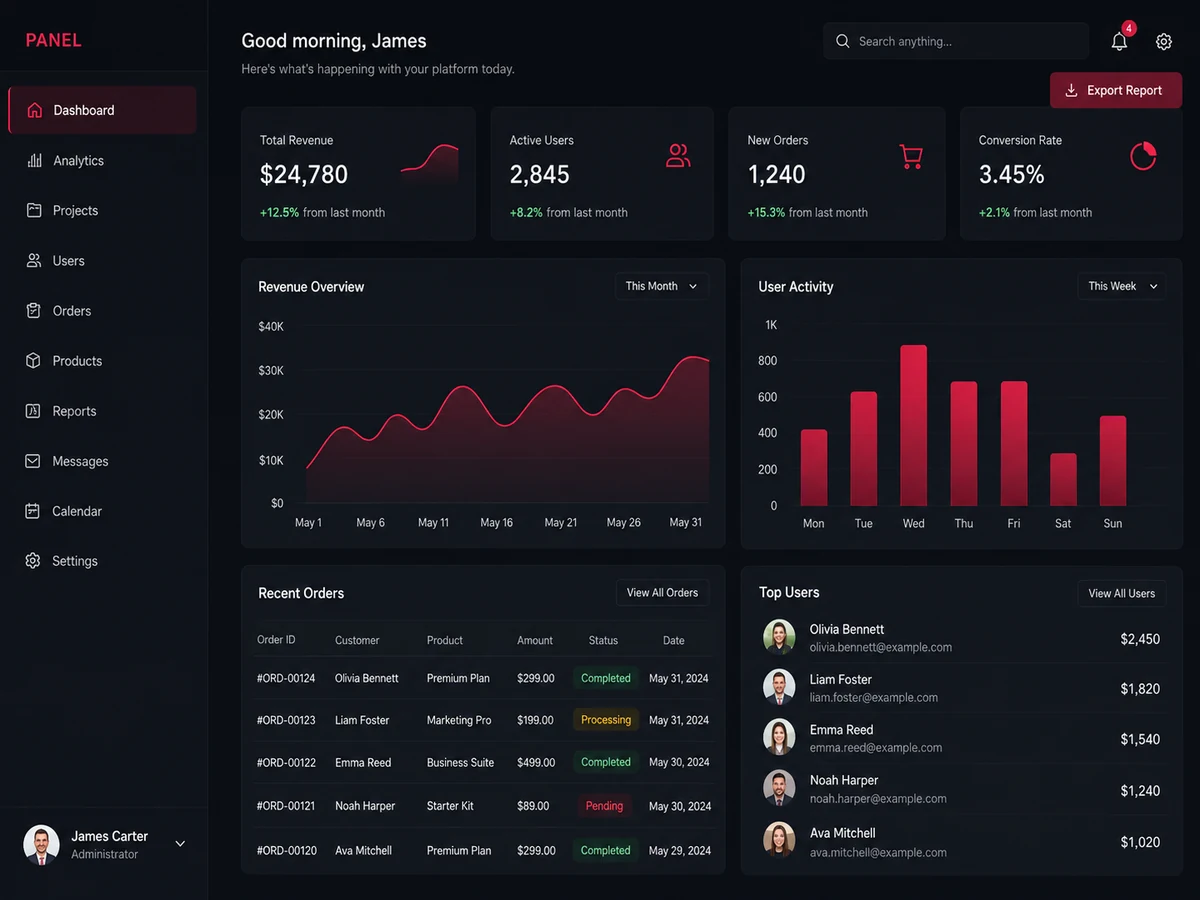The width and height of the screenshot is (1200, 900).
Task: Open notifications bell with badge 4
Action: (1120, 40)
